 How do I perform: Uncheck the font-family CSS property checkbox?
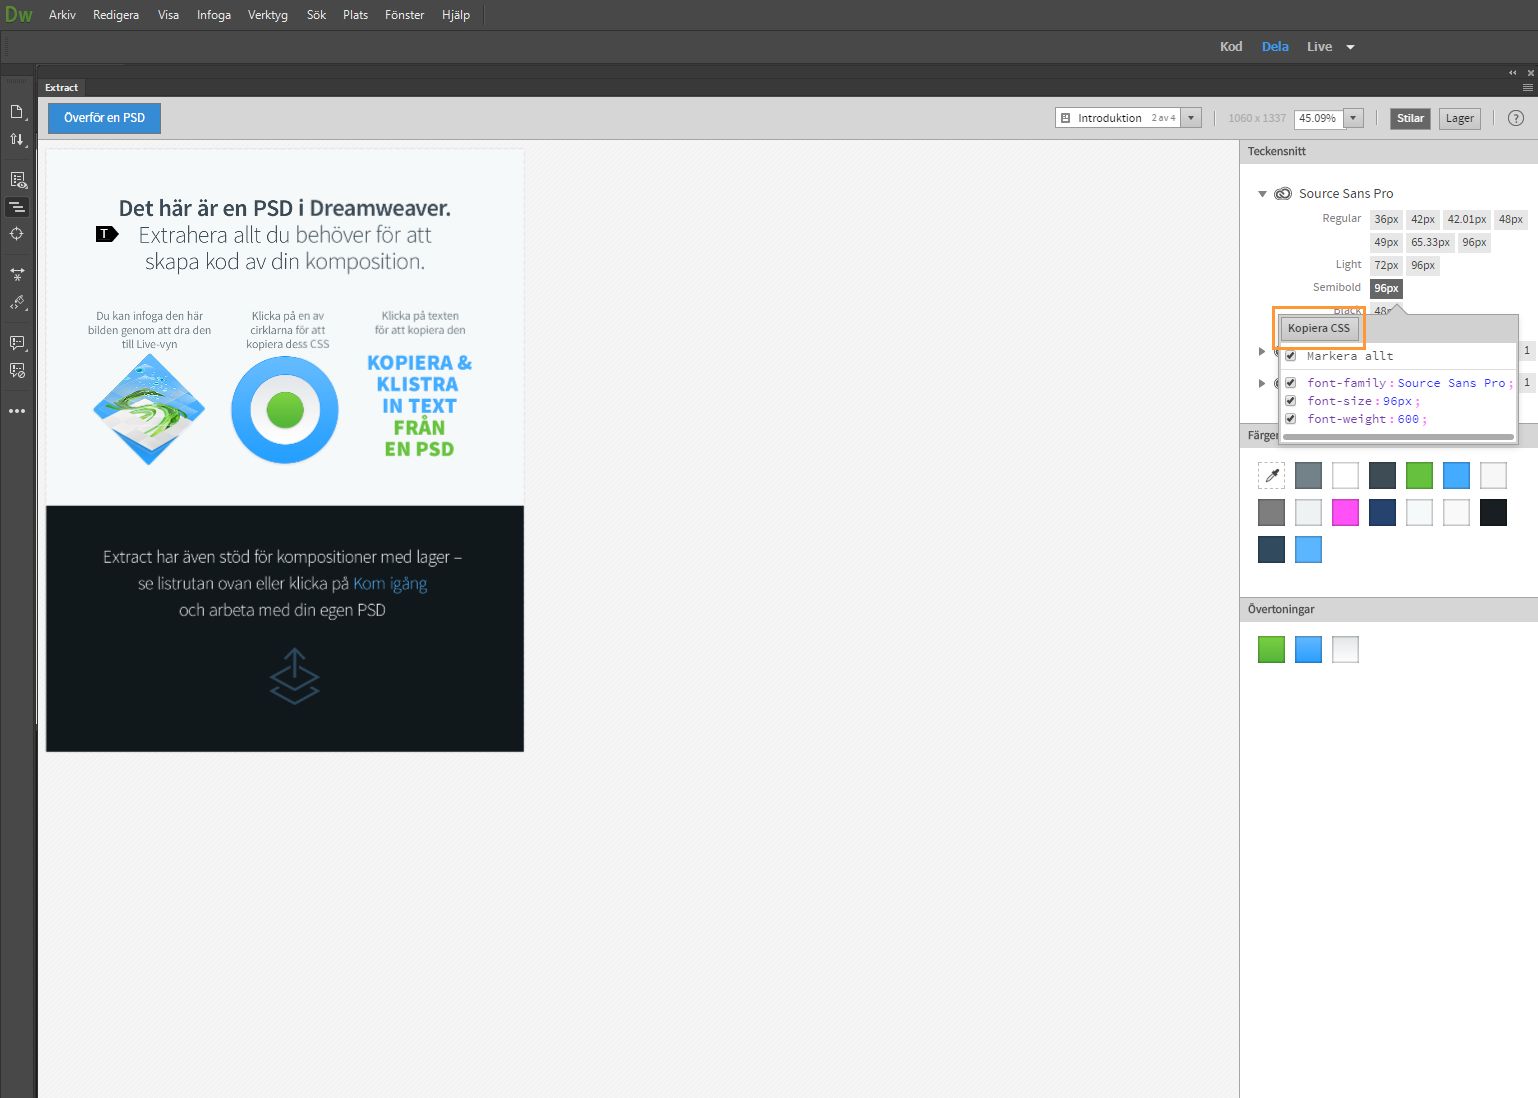(1291, 383)
